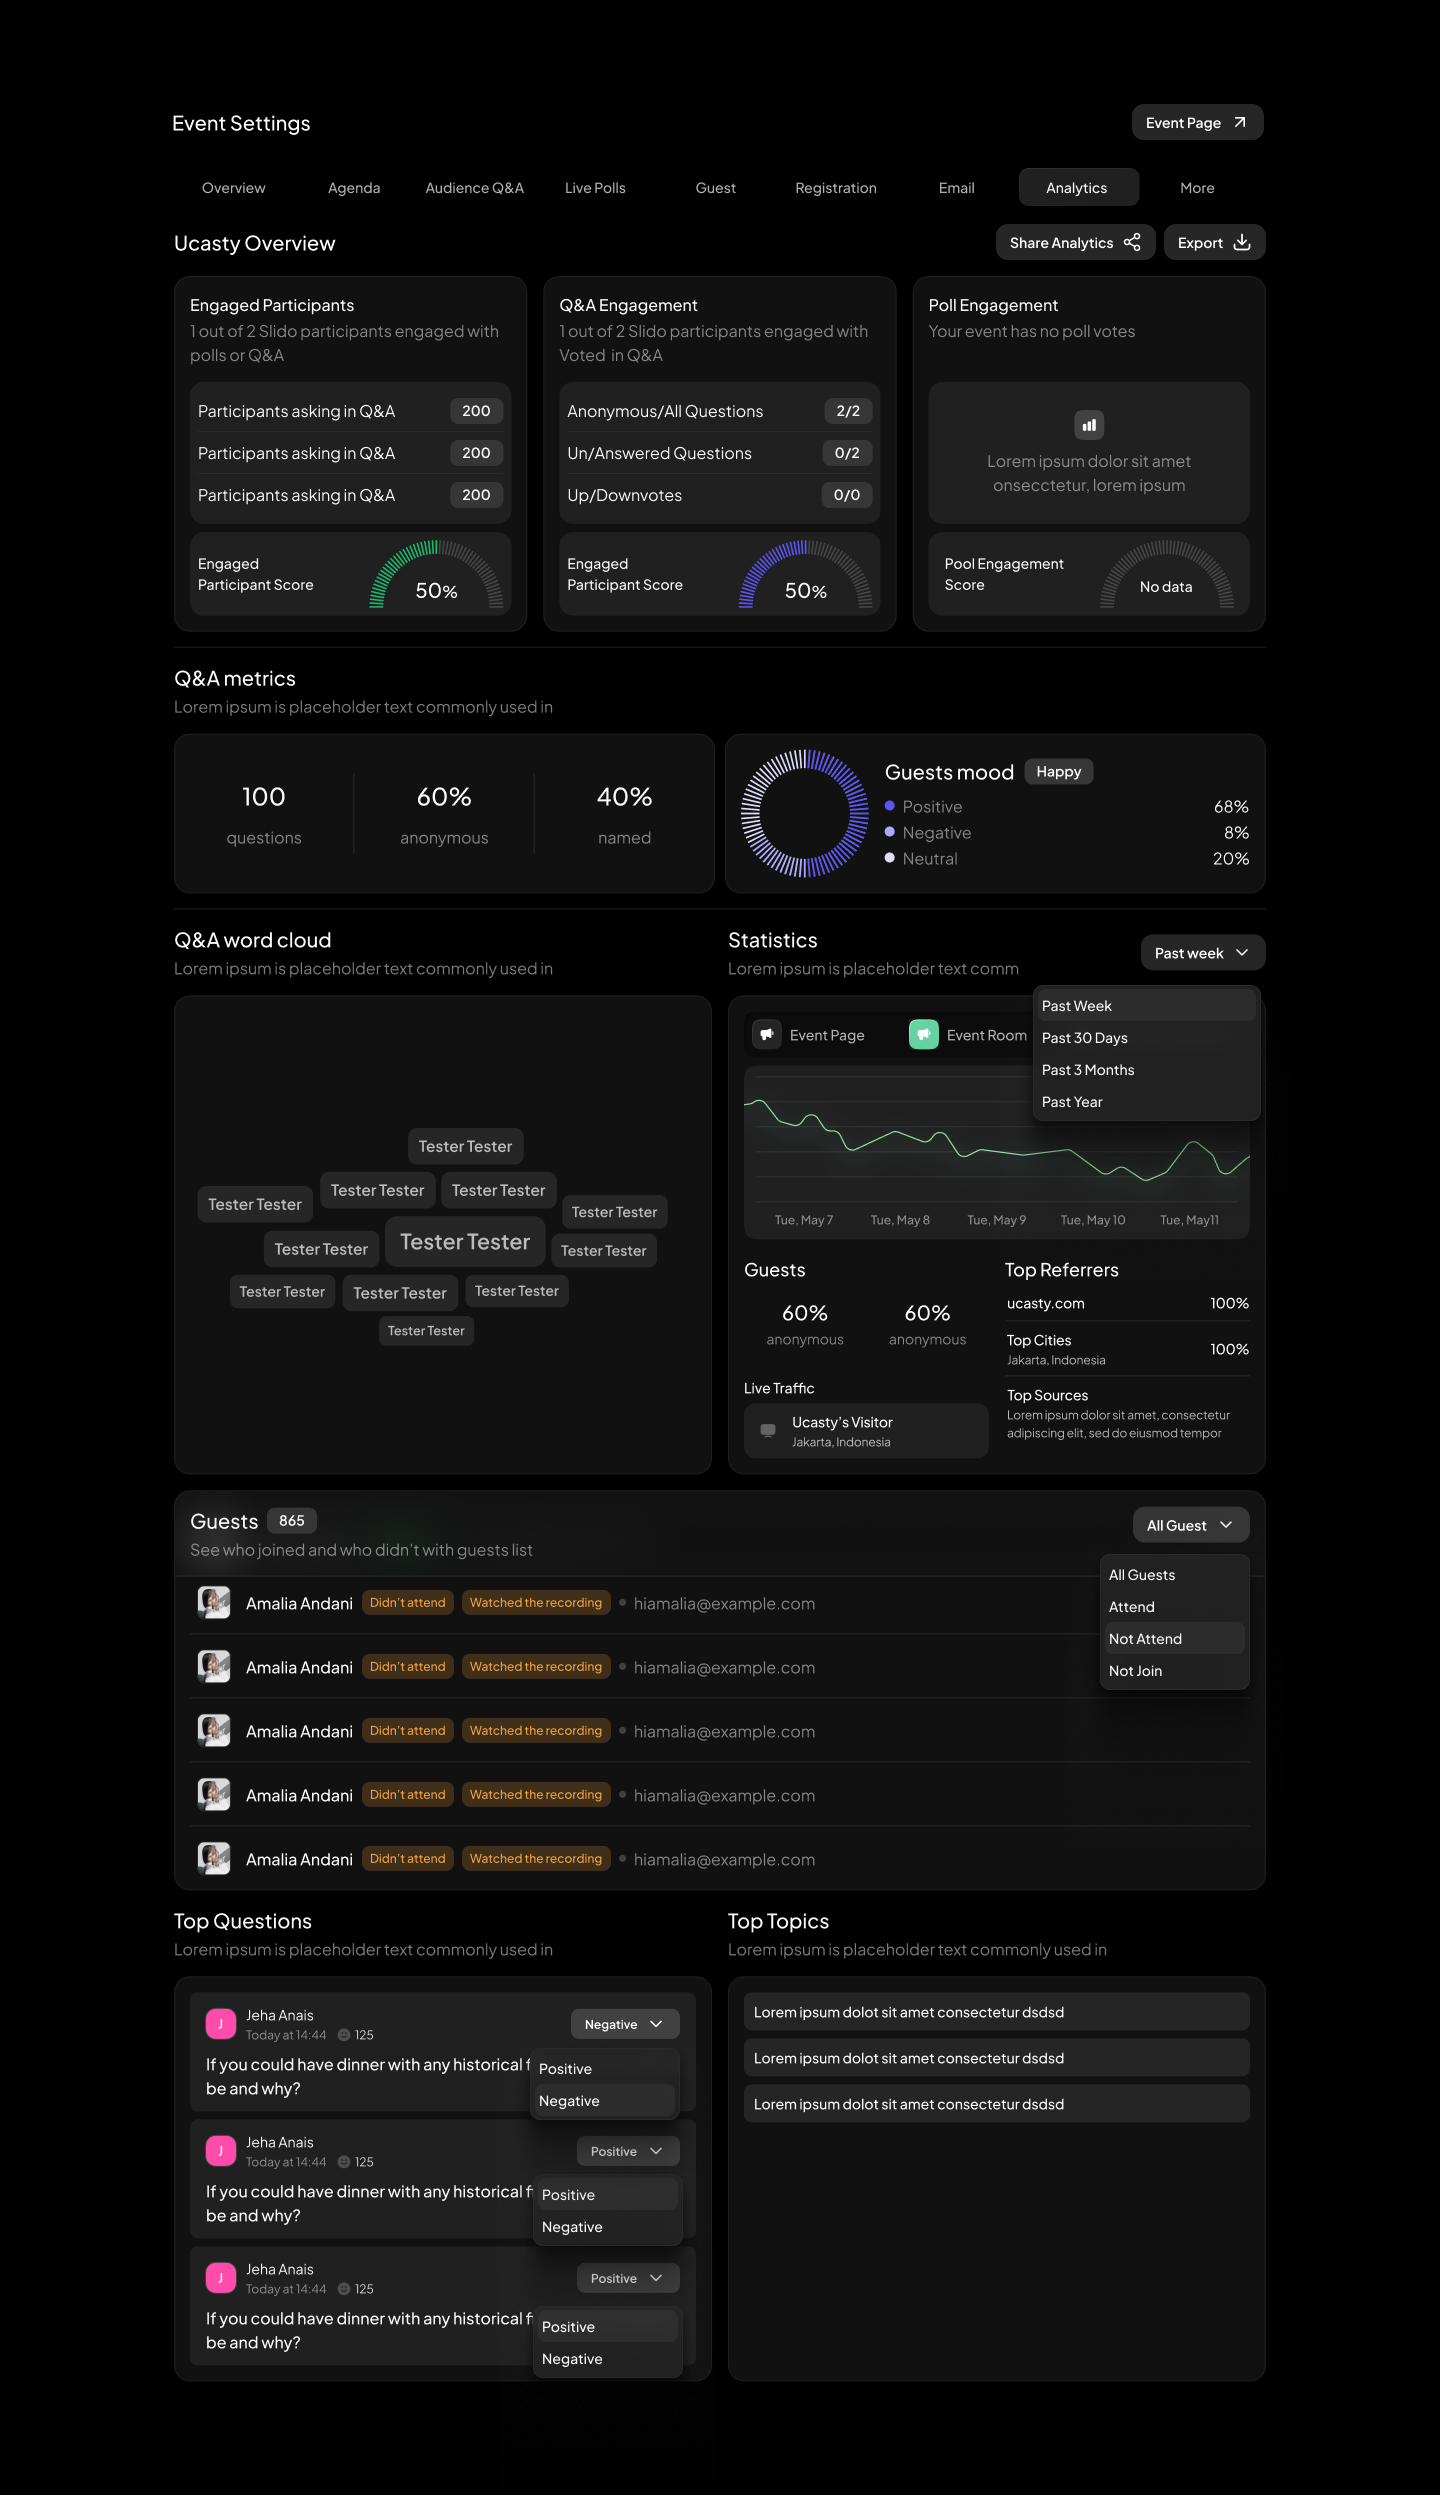The image size is (1440, 2495).
Task: Click the share icon next to Share Analytics
Action: click(x=1132, y=242)
